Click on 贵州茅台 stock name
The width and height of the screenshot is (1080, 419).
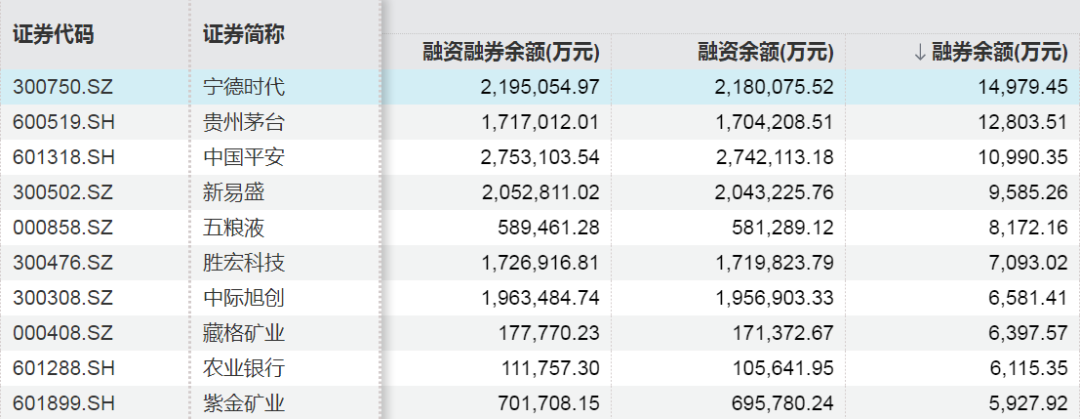pyautogui.click(x=243, y=122)
